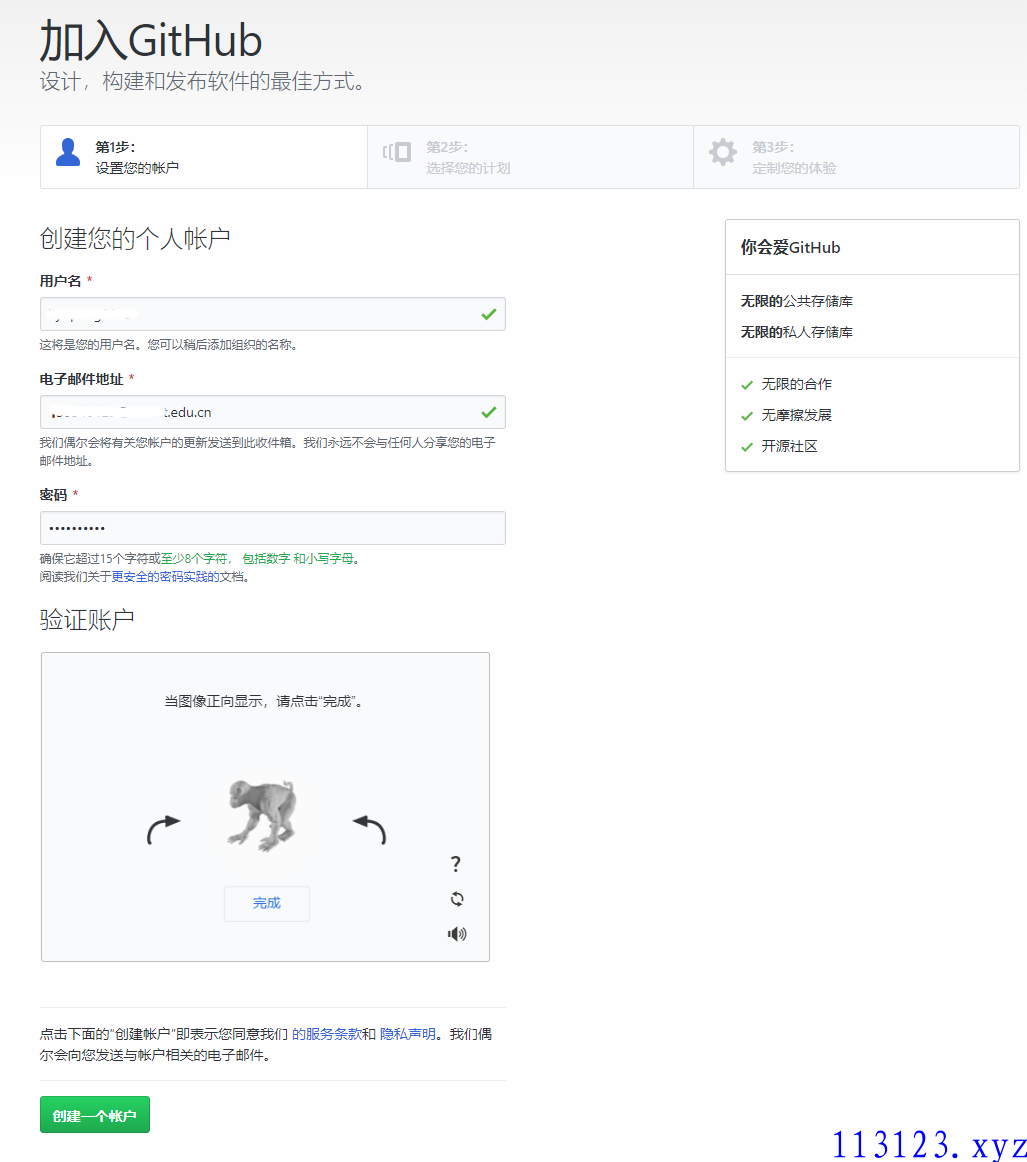Click the checkmark beside 无摩擦发展
The height and width of the screenshot is (1162, 1027).
tap(747, 416)
